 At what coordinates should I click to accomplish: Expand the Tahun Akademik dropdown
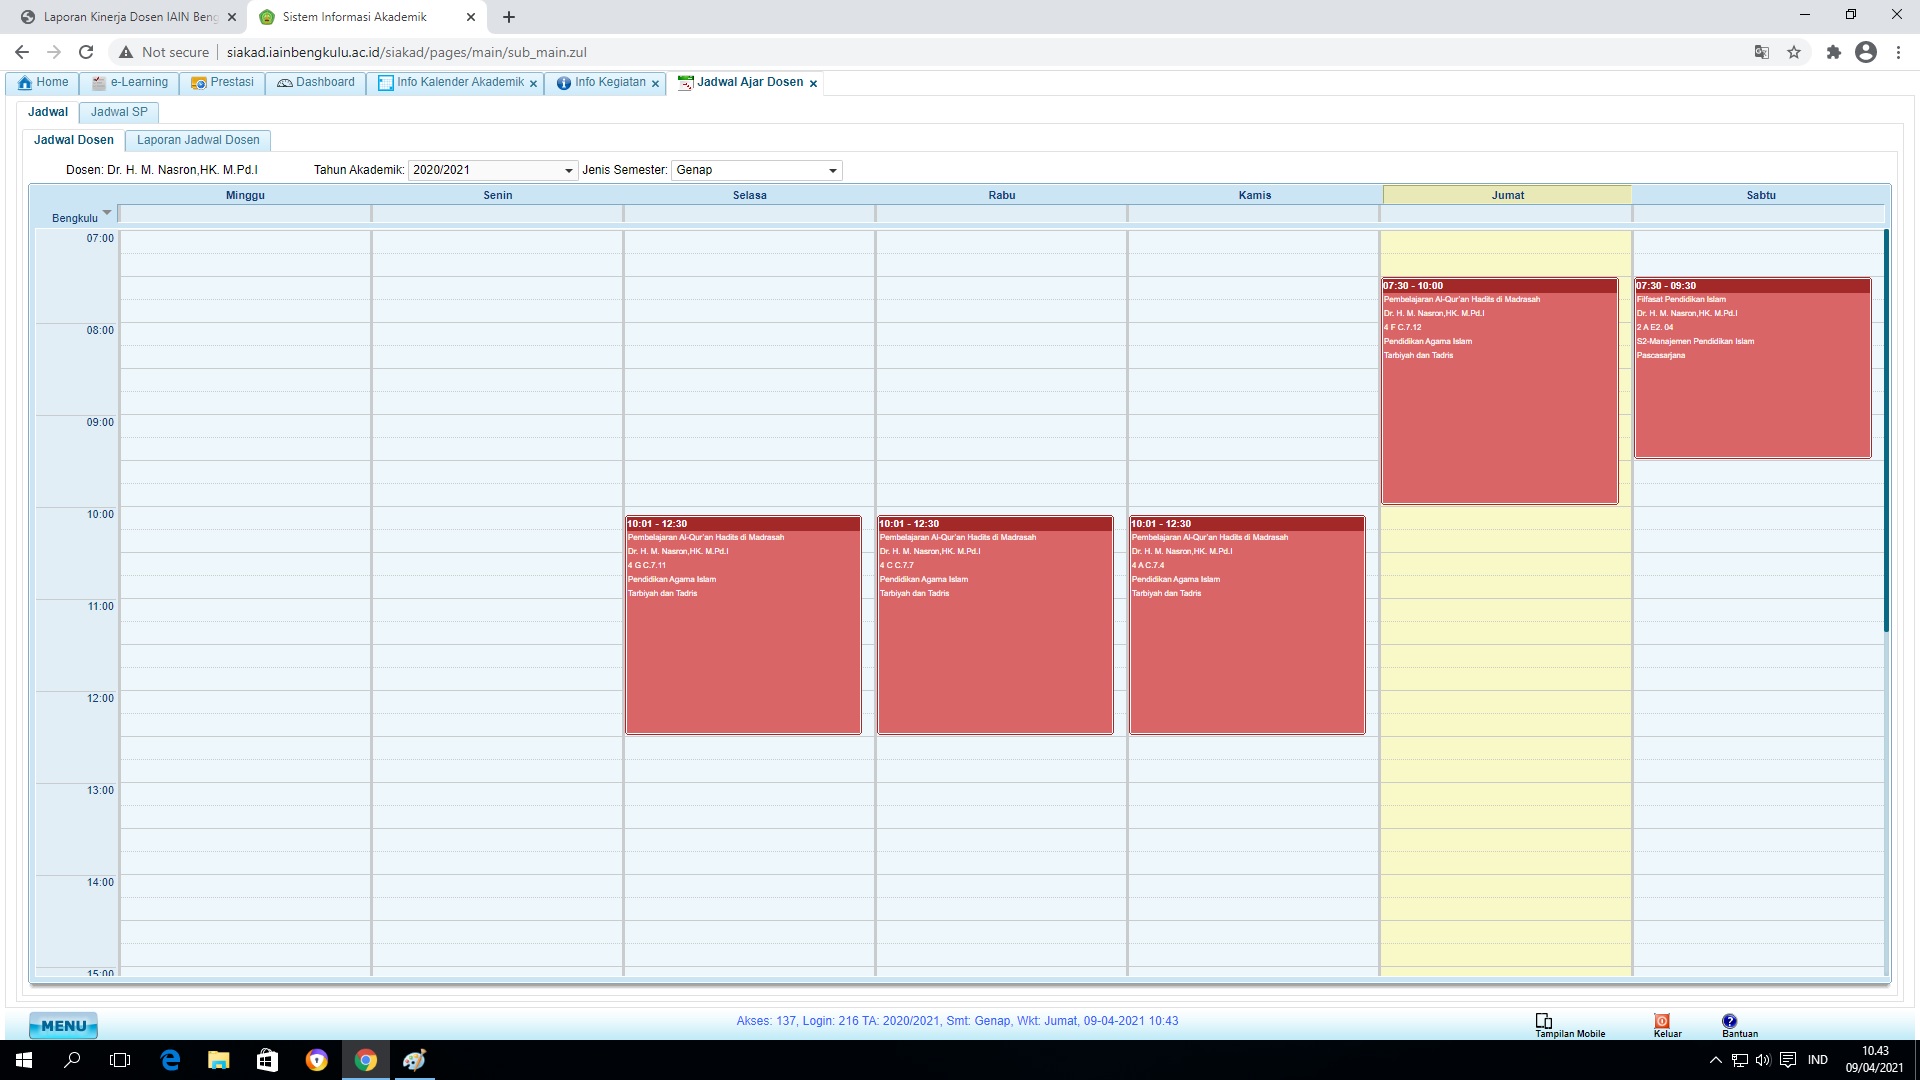click(x=569, y=171)
